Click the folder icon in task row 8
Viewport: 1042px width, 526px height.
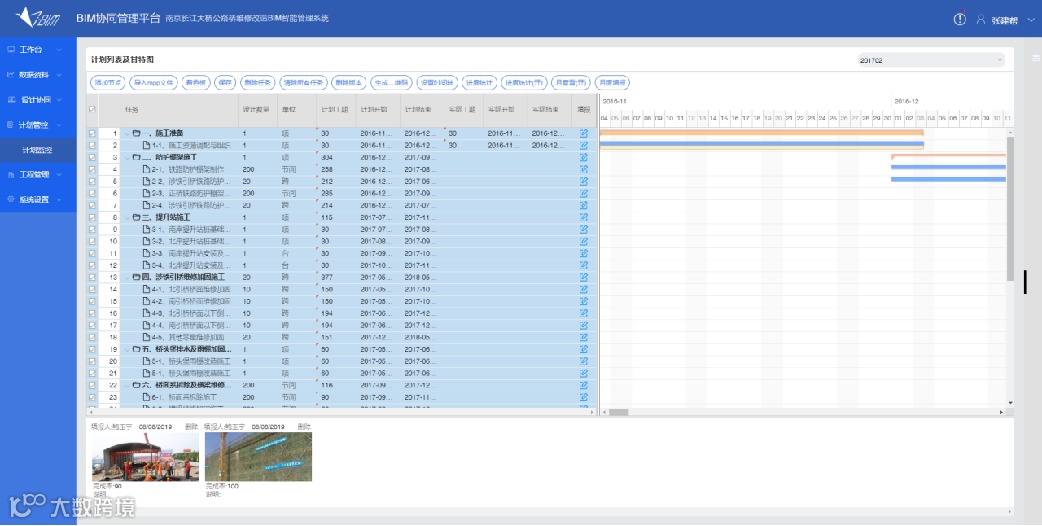136,217
